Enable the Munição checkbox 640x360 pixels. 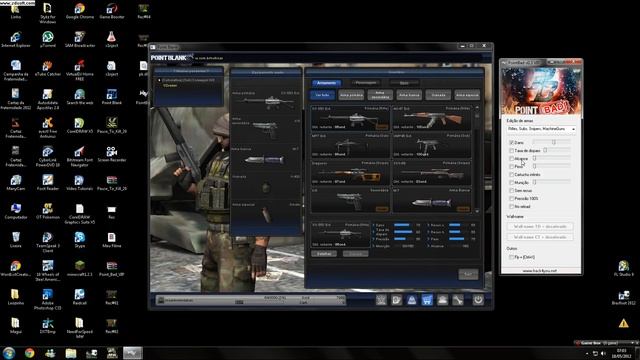[511, 182]
